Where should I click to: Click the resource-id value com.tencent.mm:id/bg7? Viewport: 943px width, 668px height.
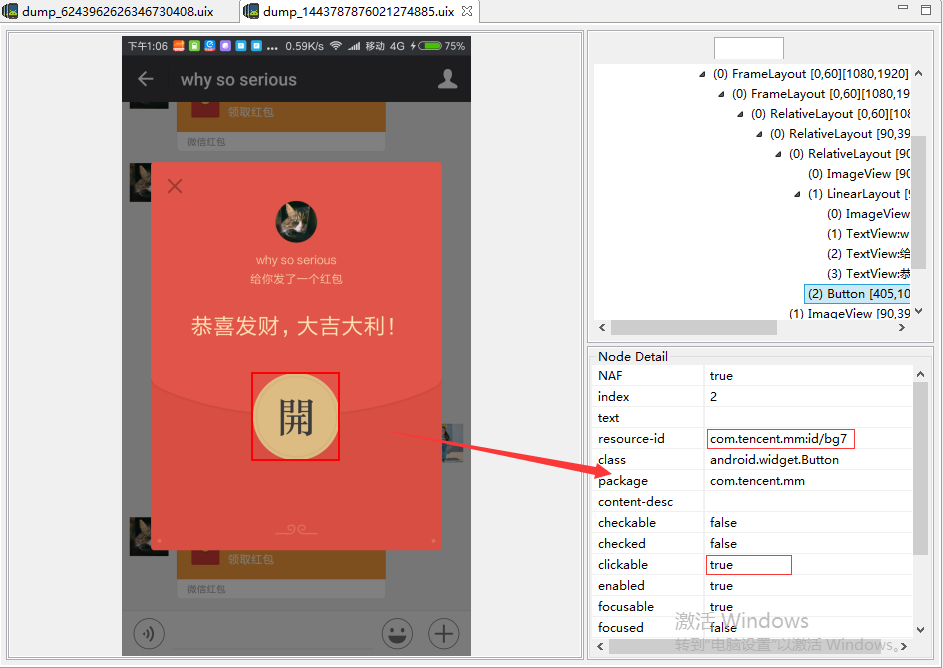click(780, 439)
